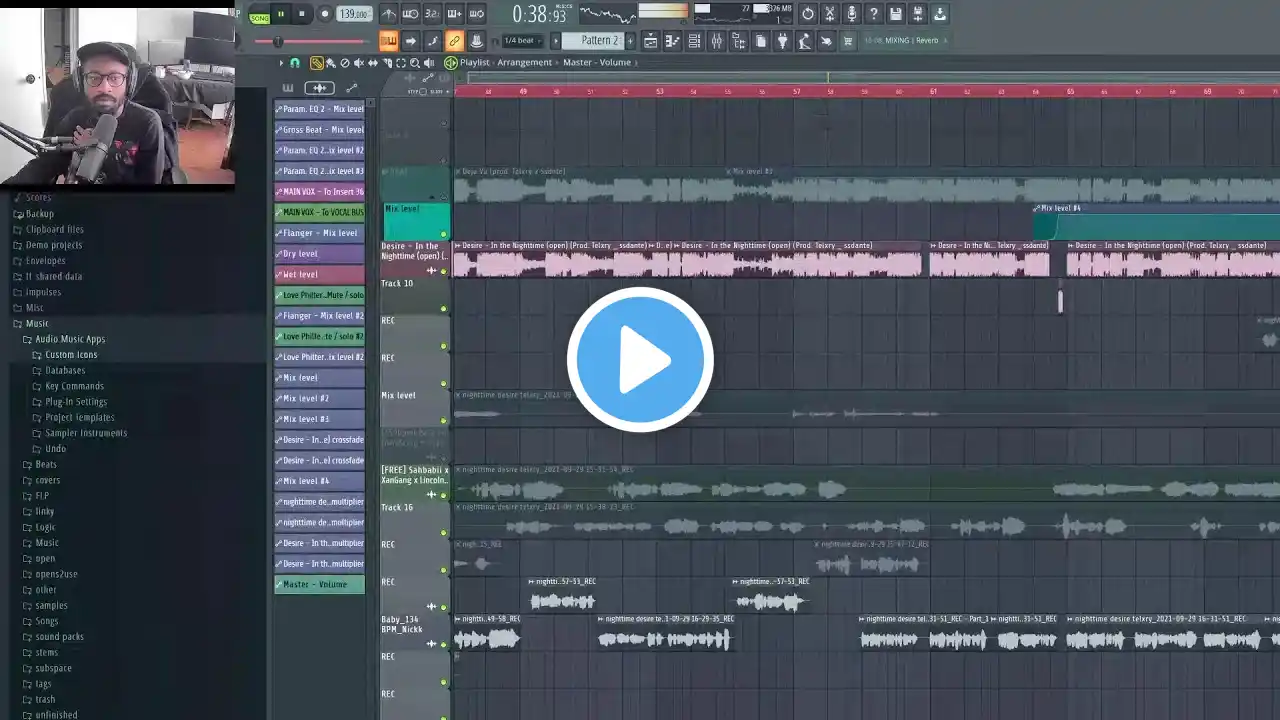Open the Help question mark icon
Image resolution: width=1280 pixels, height=720 pixels.
click(x=874, y=14)
